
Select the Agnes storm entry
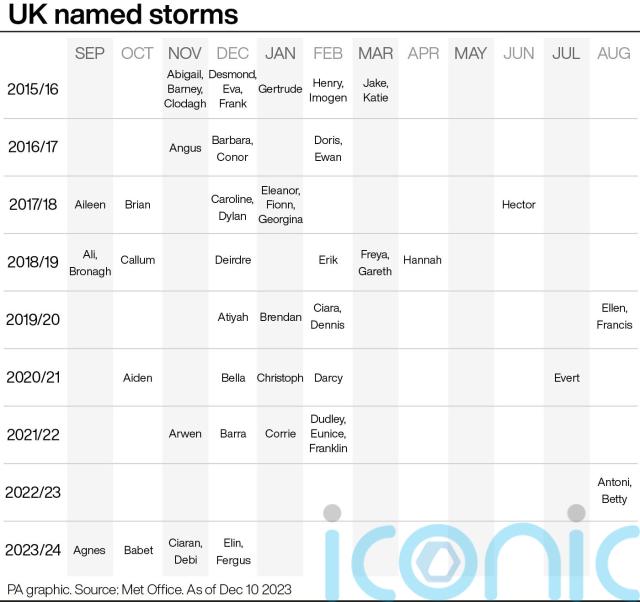tap(89, 551)
